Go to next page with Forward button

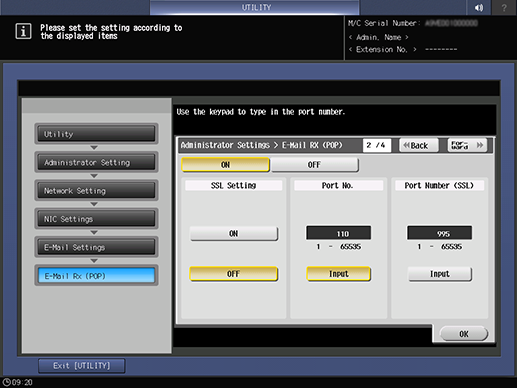[x=467, y=145]
